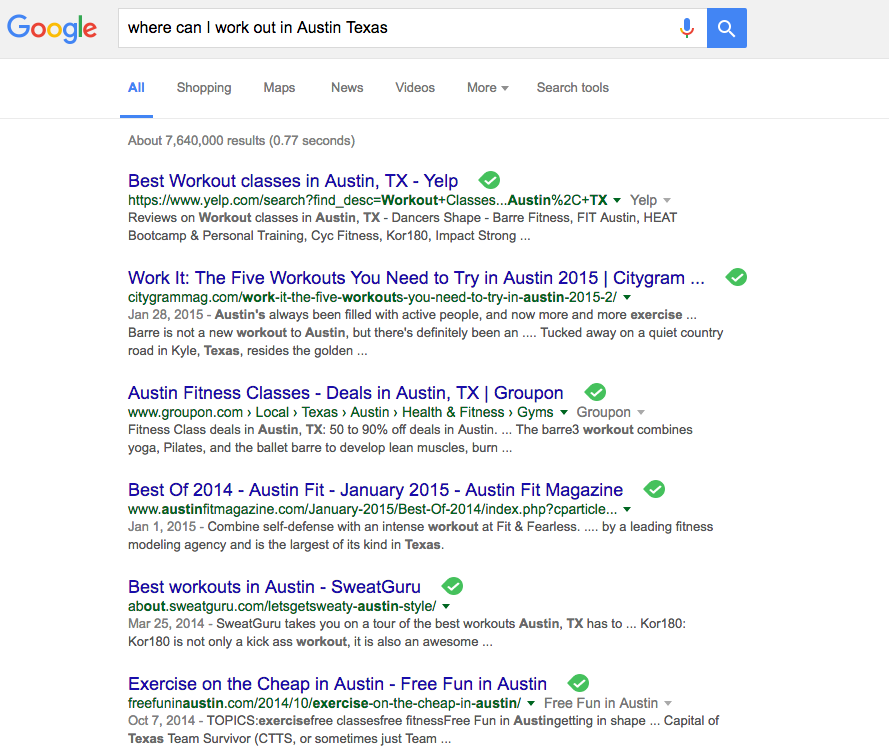The image size is (889, 756).
Task: Switch to the News tab
Action: [x=347, y=88]
